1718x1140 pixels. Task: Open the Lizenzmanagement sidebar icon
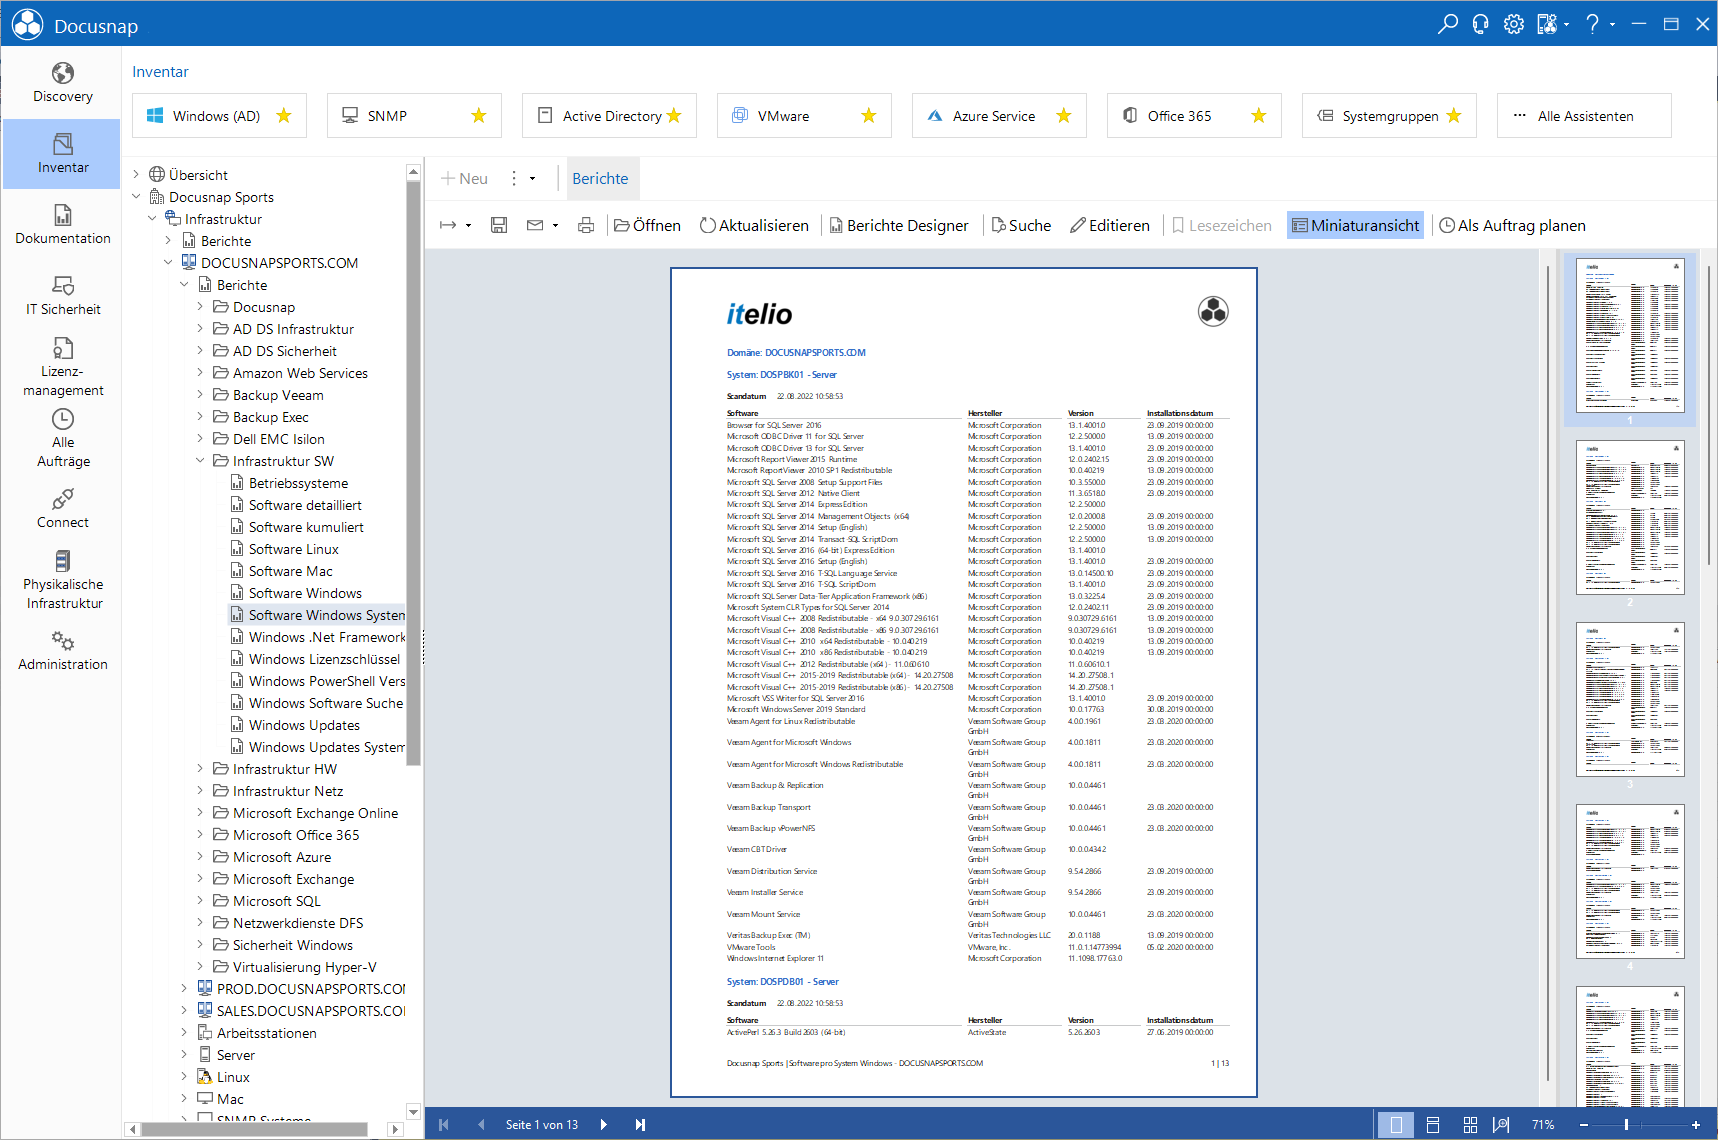tap(63, 367)
